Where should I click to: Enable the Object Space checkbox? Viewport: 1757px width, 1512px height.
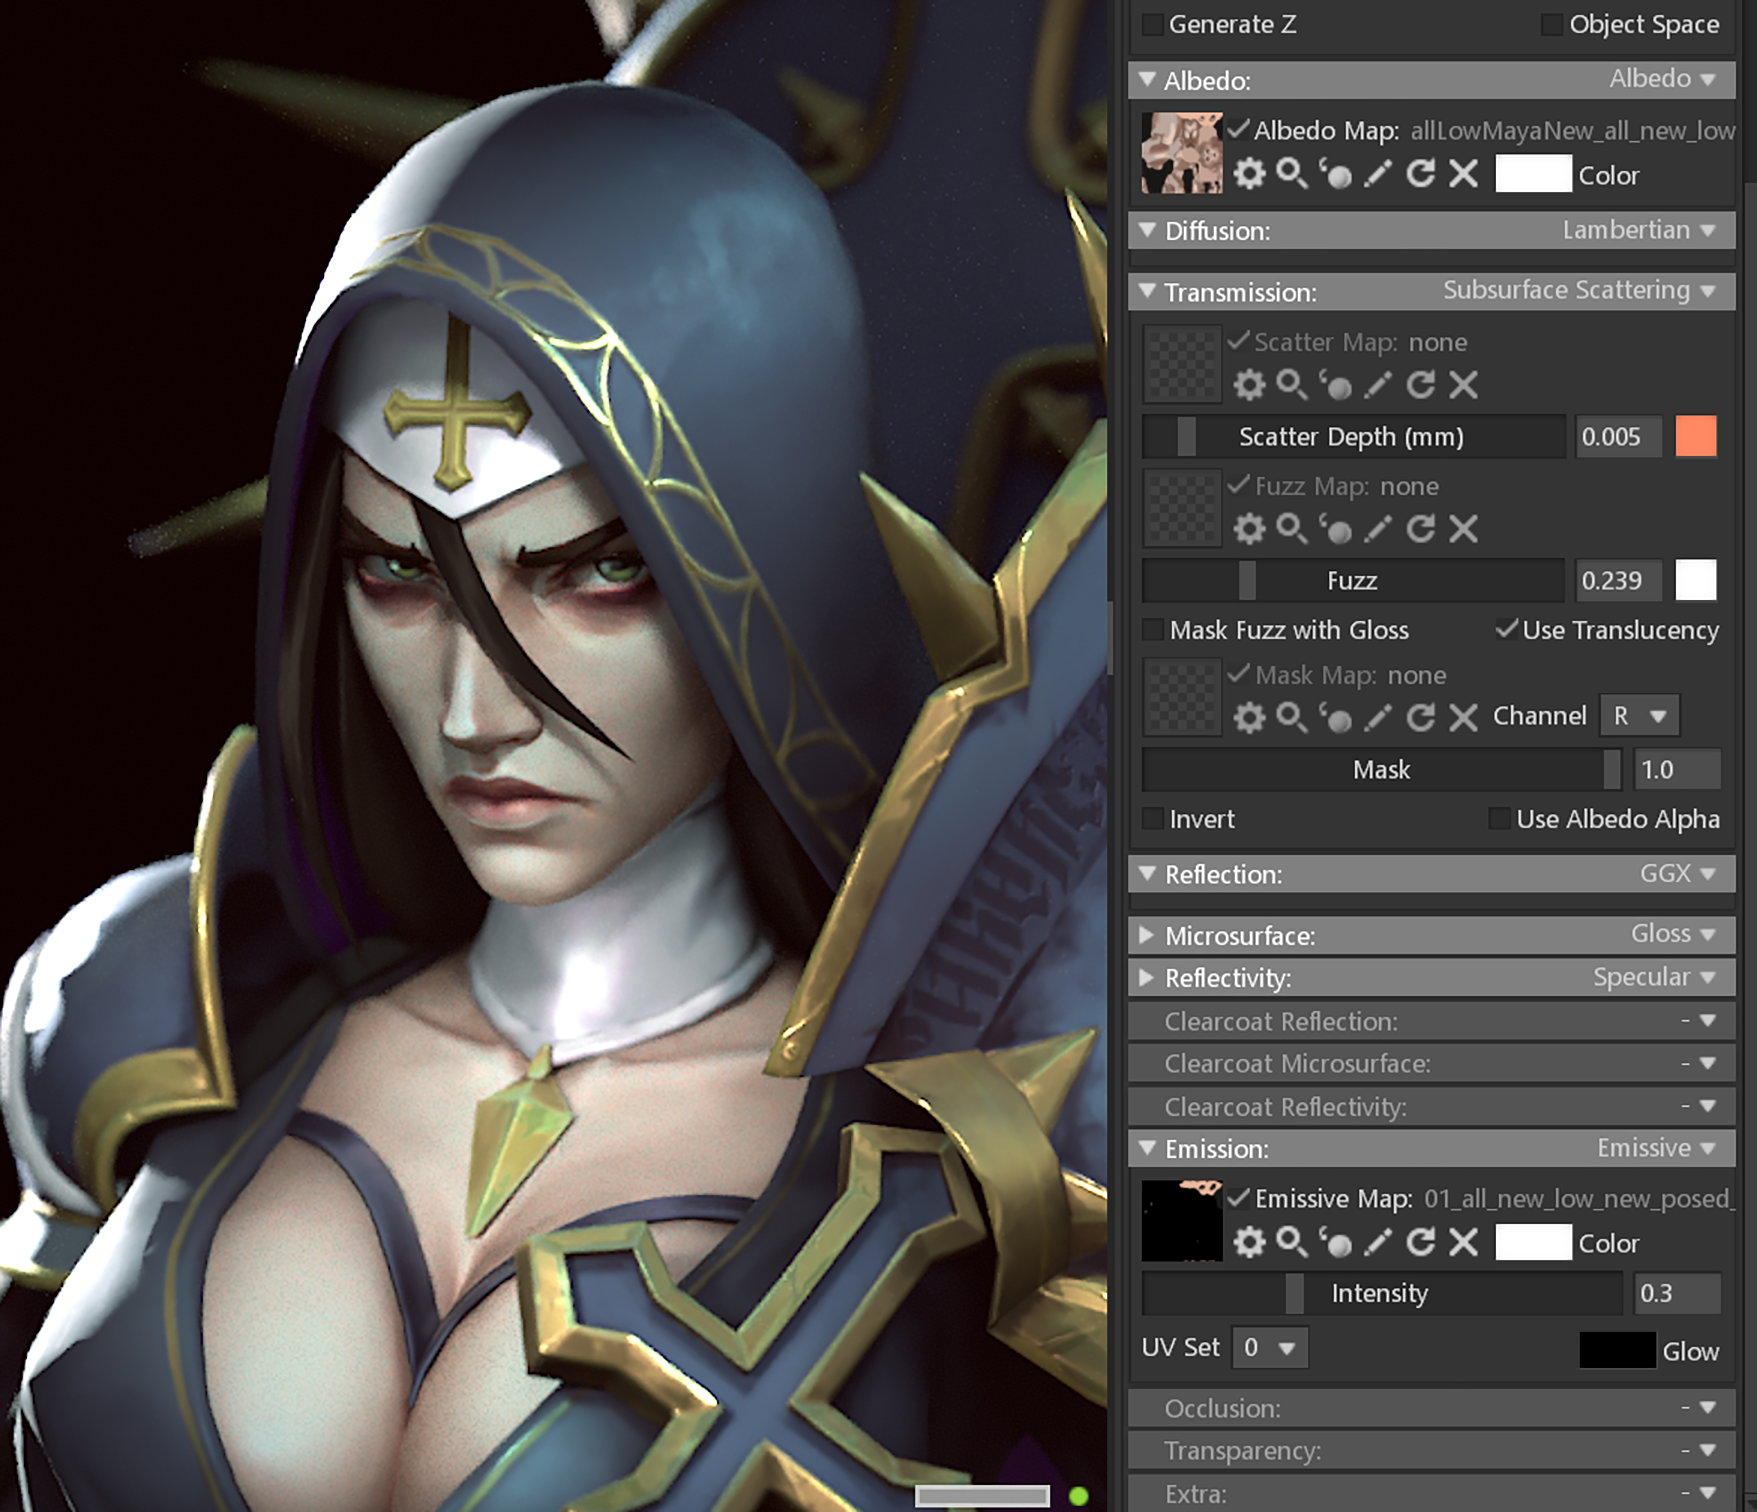(1552, 24)
